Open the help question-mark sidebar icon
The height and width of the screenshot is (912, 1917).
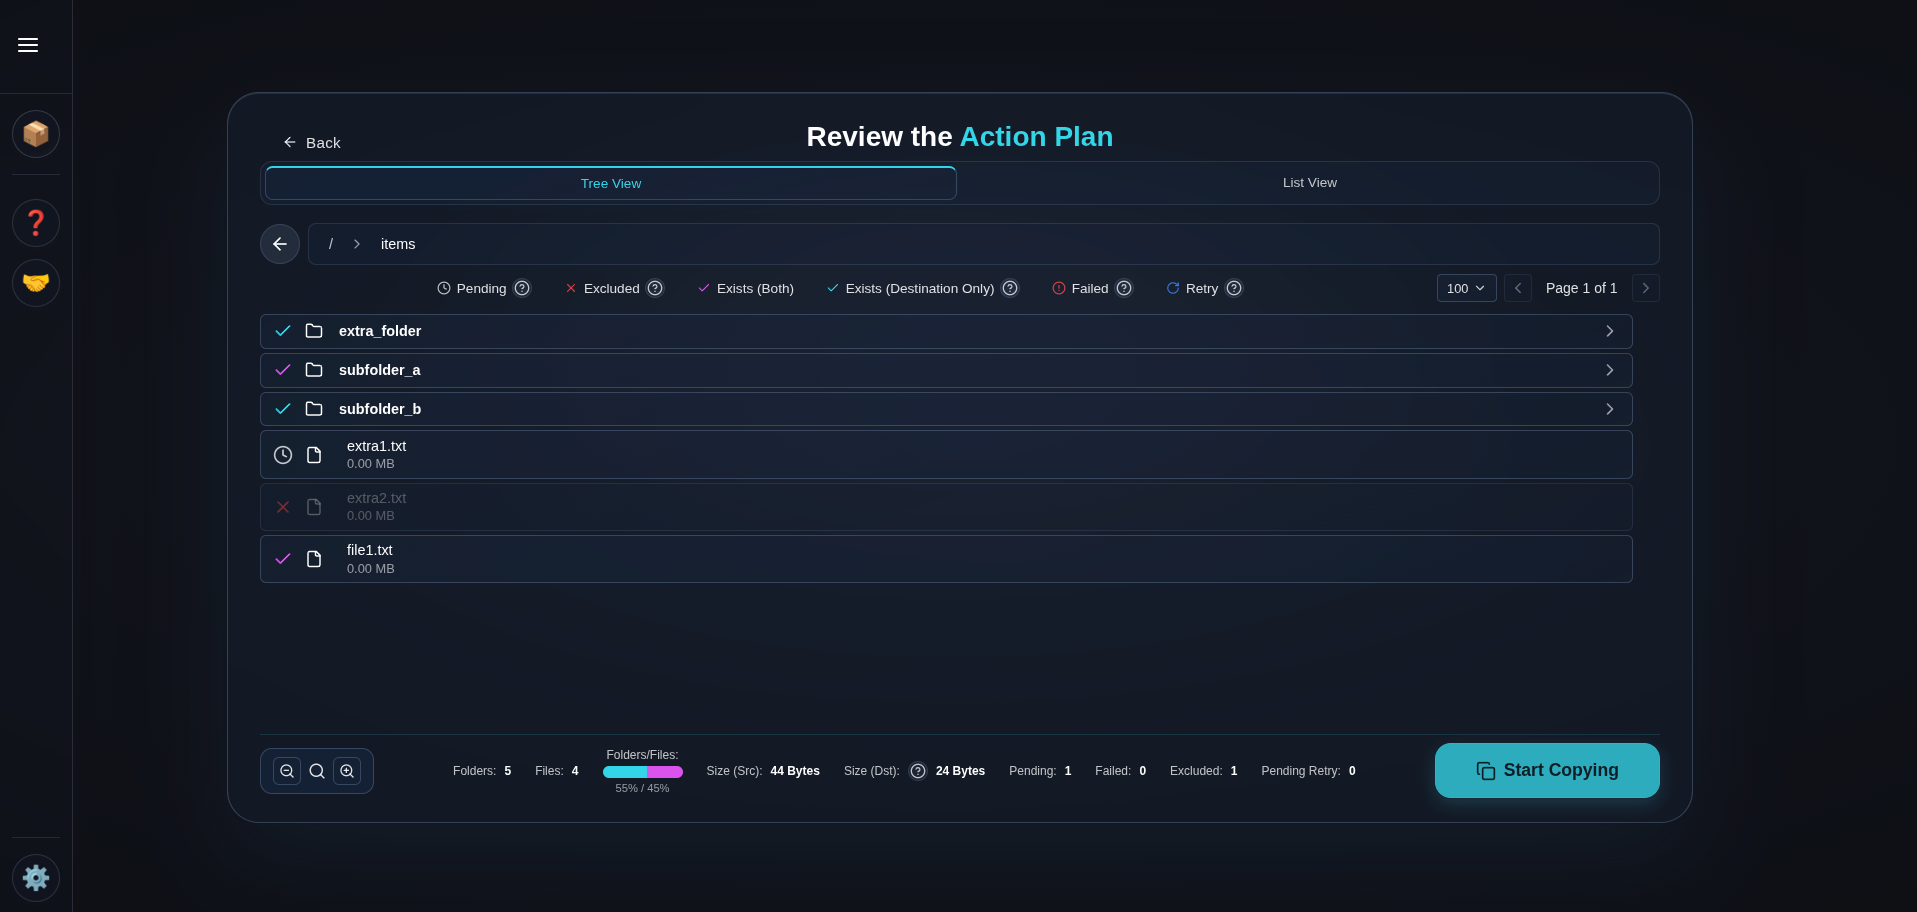36,222
